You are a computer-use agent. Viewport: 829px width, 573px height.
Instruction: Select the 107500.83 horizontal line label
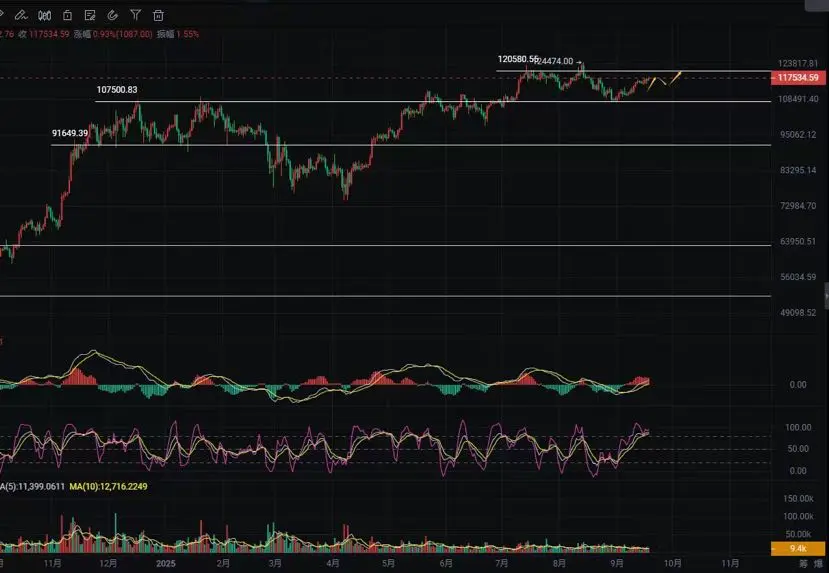117,90
